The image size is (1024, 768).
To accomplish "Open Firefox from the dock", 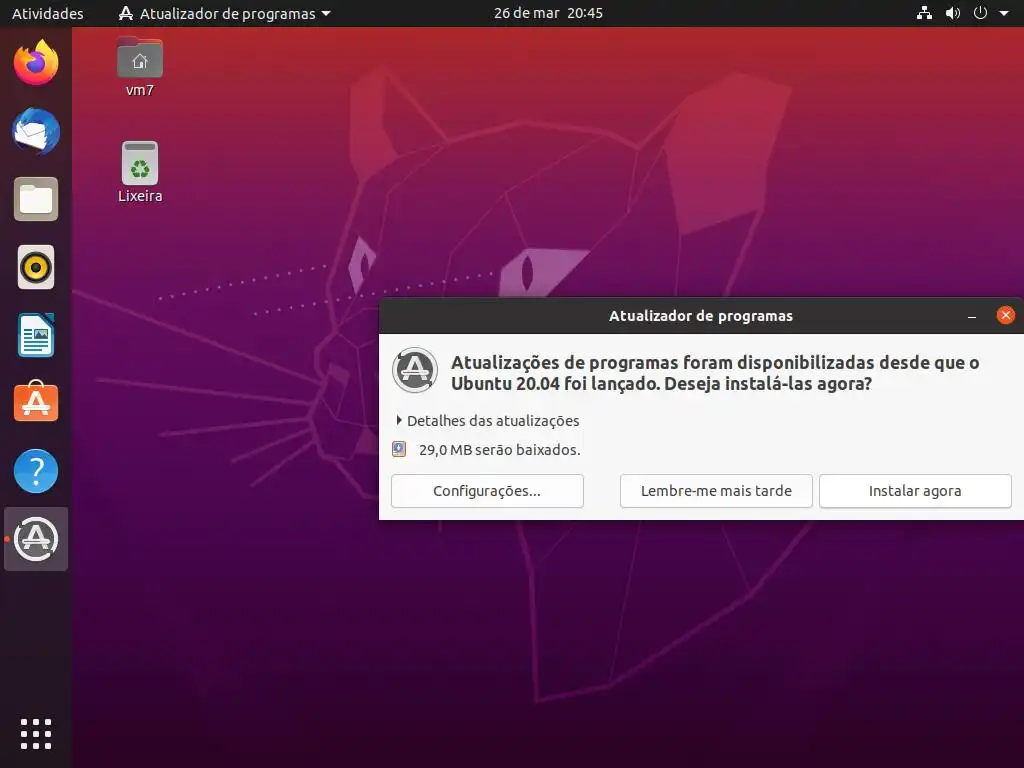I will [x=36, y=63].
